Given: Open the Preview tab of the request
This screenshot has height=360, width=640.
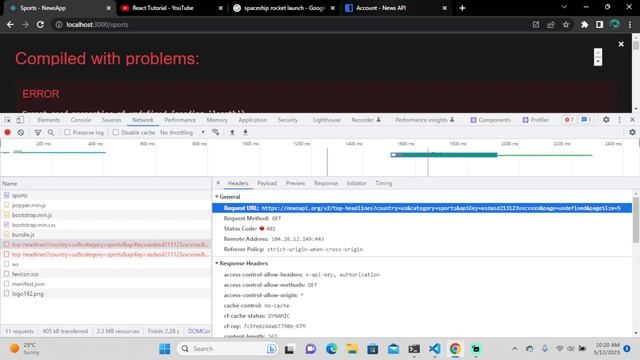Looking at the screenshot, I should (x=296, y=183).
